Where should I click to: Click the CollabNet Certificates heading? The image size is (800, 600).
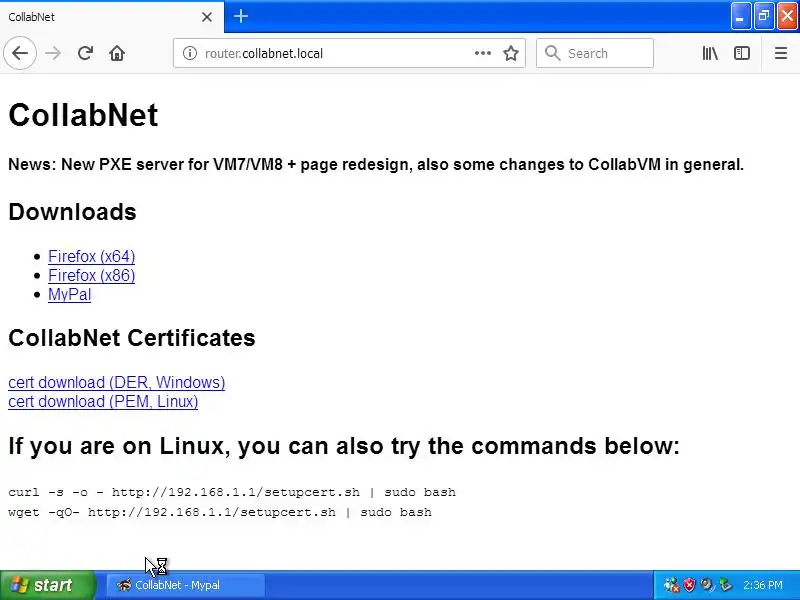(x=132, y=338)
